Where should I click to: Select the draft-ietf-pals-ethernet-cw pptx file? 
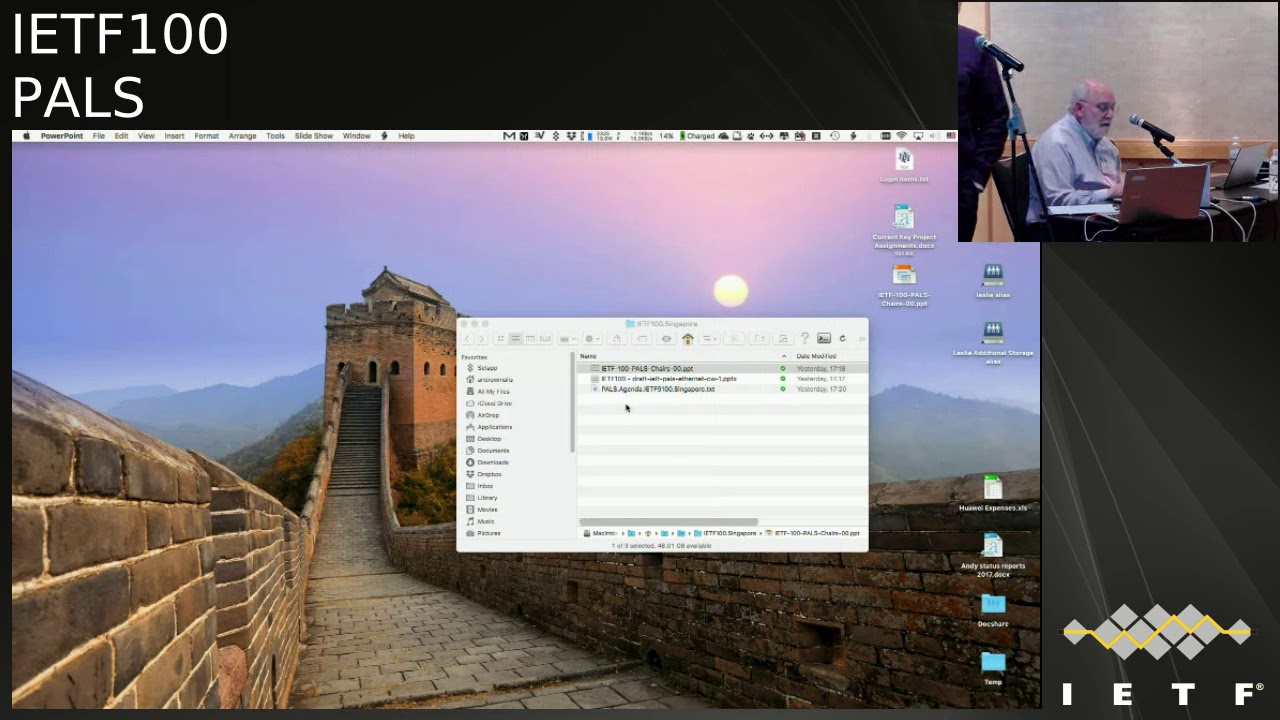point(722,379)
